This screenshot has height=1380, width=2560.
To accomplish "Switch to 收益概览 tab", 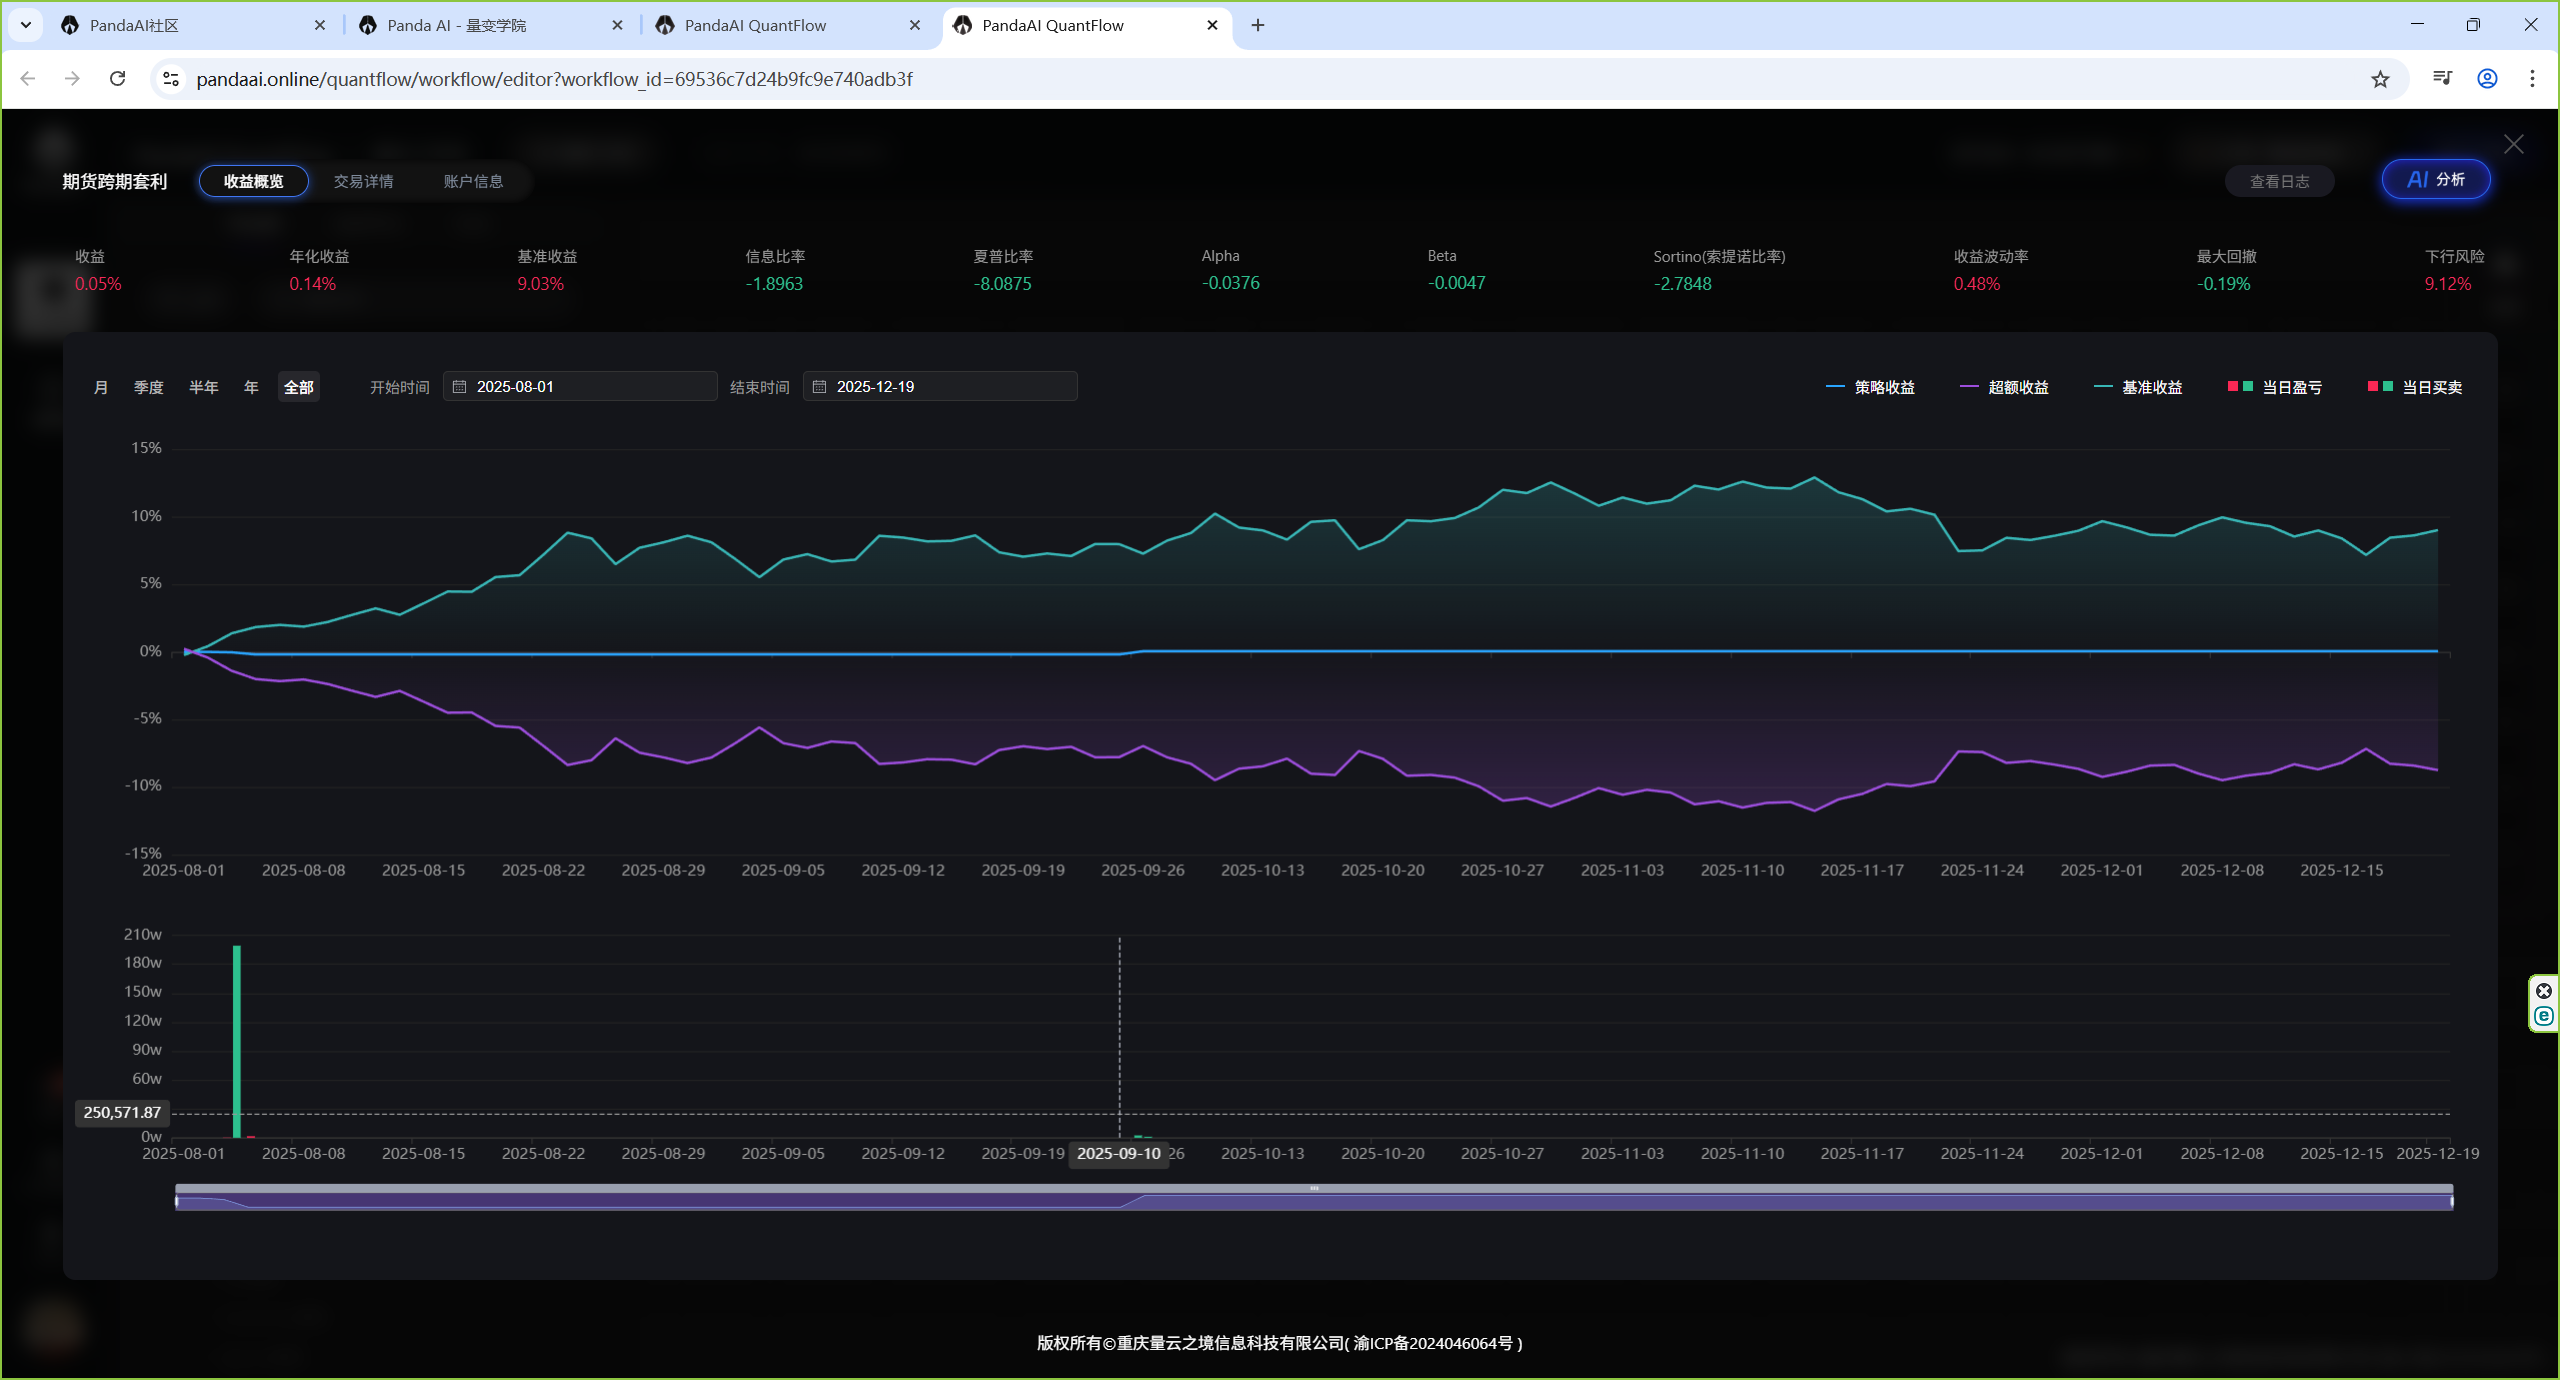I will tap(254, 181).
